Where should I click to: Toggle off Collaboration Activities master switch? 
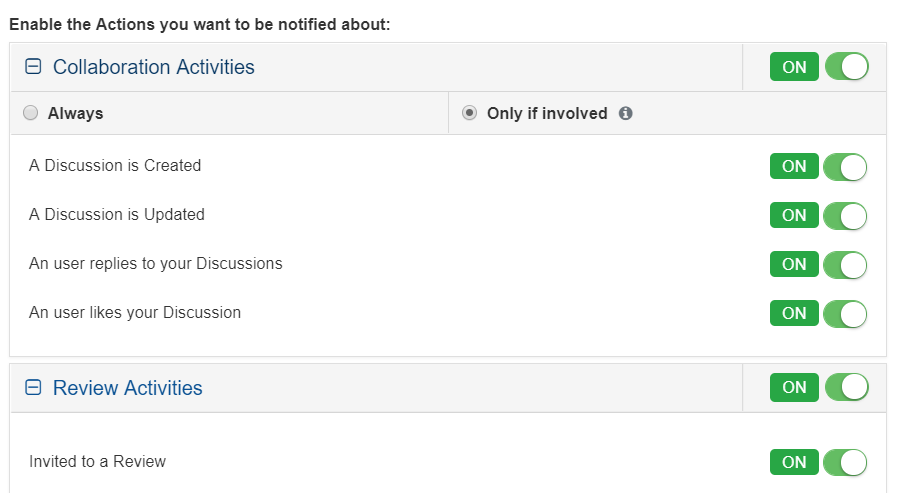click(819, 67)
